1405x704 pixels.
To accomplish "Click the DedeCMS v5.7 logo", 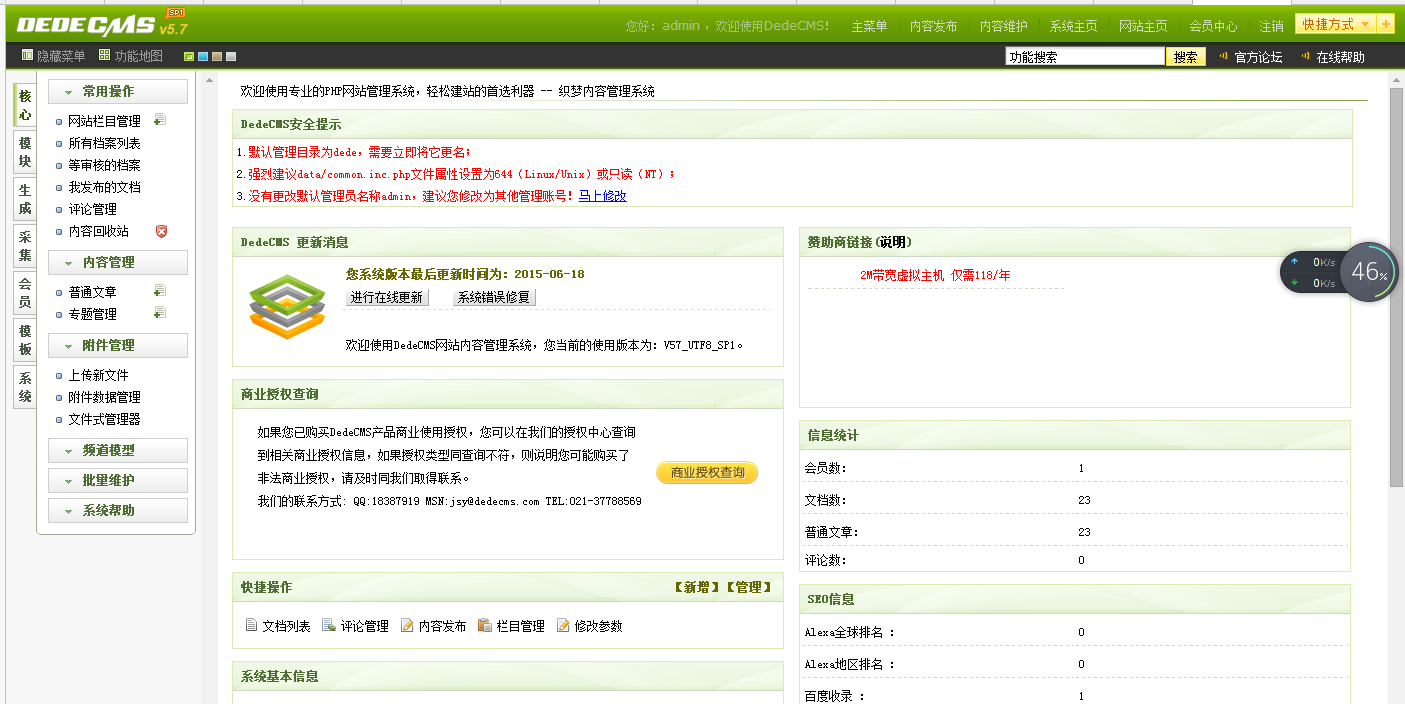I will tap(102, 24).
